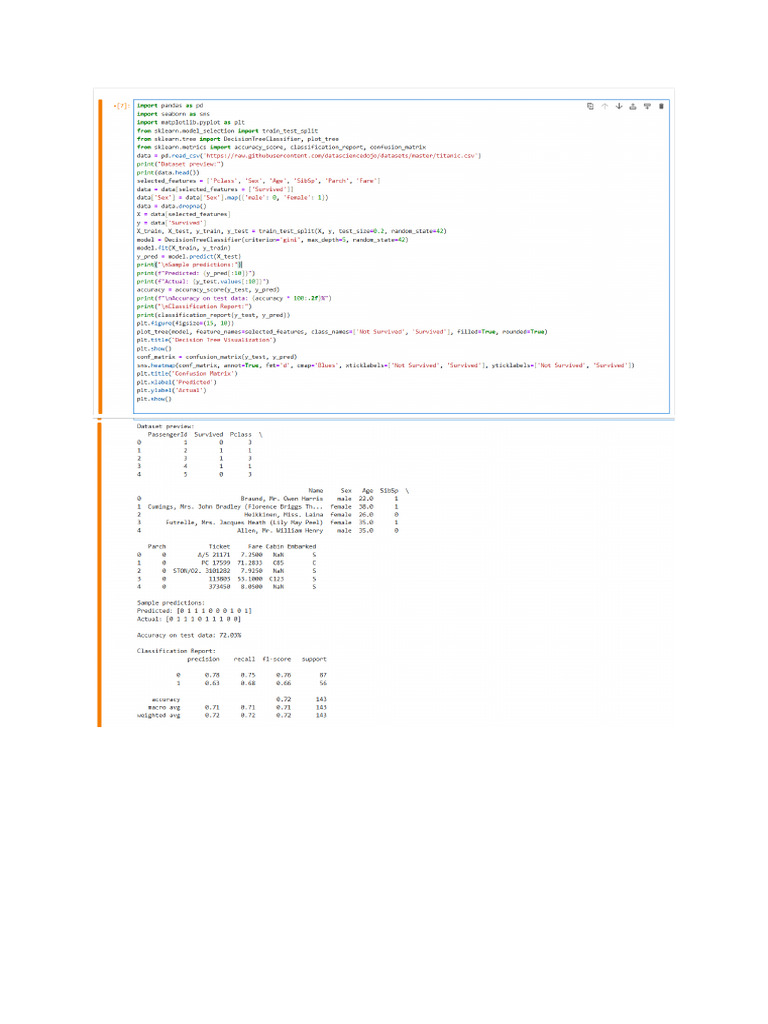Insert a new cell above this cell
The height and width of the screenshot is (1024, 768).
[633, 106]
